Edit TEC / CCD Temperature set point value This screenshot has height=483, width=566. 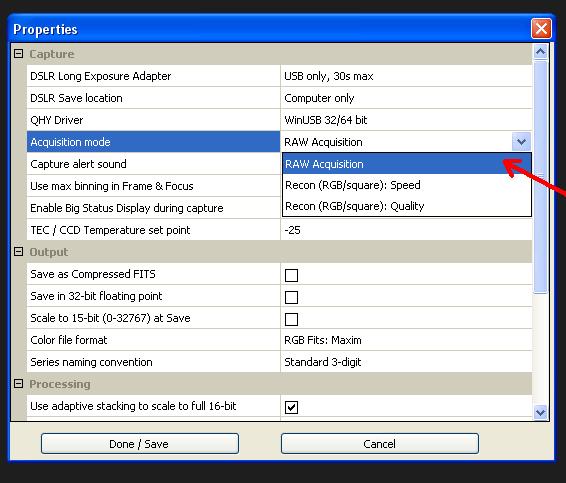pos(406,230)
